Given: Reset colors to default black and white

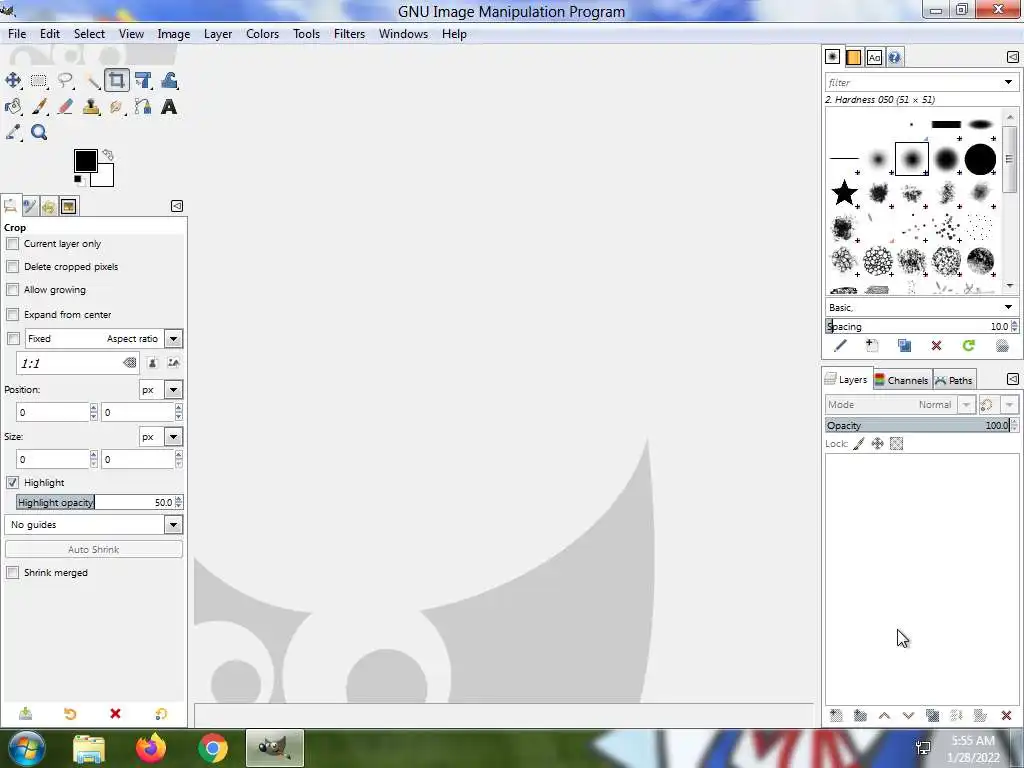Looking at the screenshot, I should pyautogui.click(x=78, y=180).
